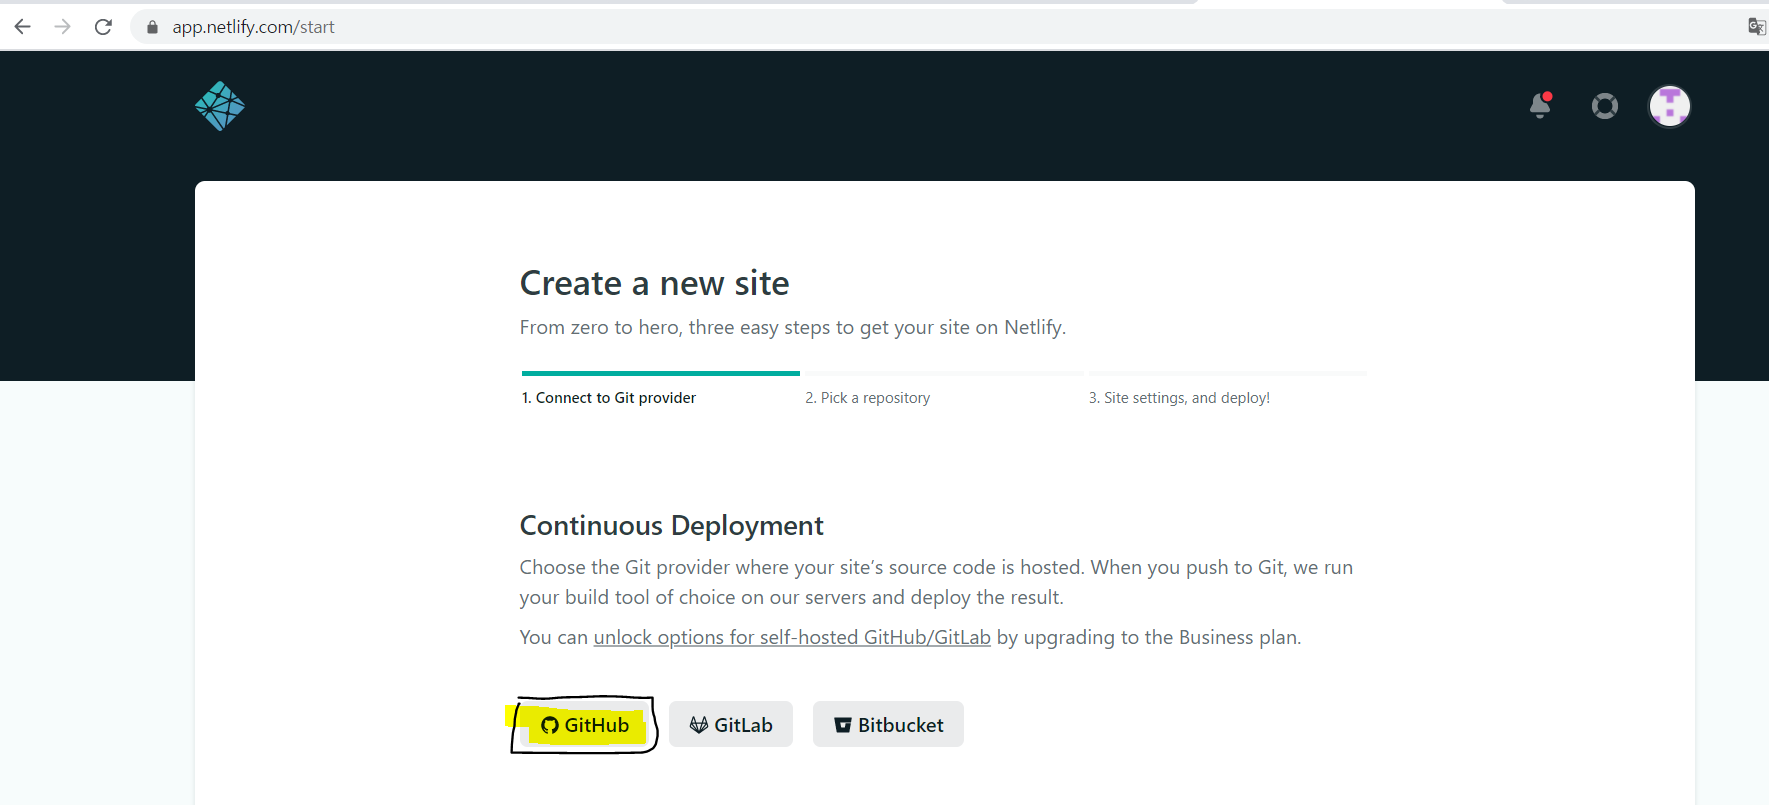Select step 2 Pick a repository
This screenshot has width=1769, height=805.
point(868,398)
